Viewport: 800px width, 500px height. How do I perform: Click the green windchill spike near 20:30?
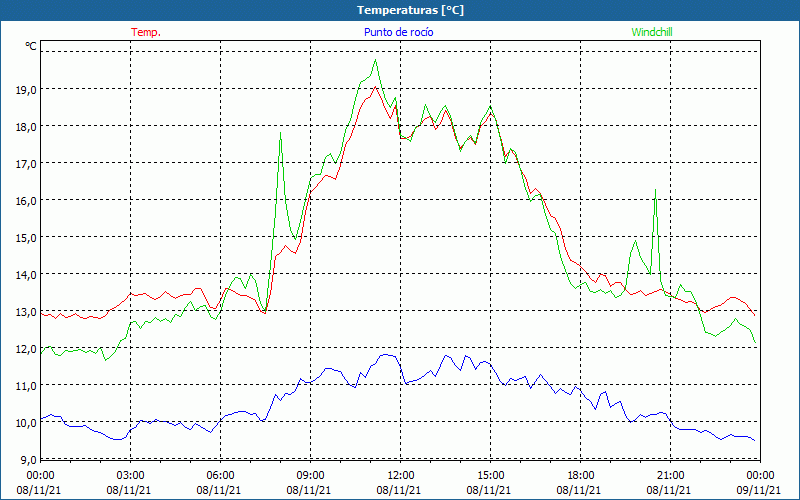coord(655,190)
